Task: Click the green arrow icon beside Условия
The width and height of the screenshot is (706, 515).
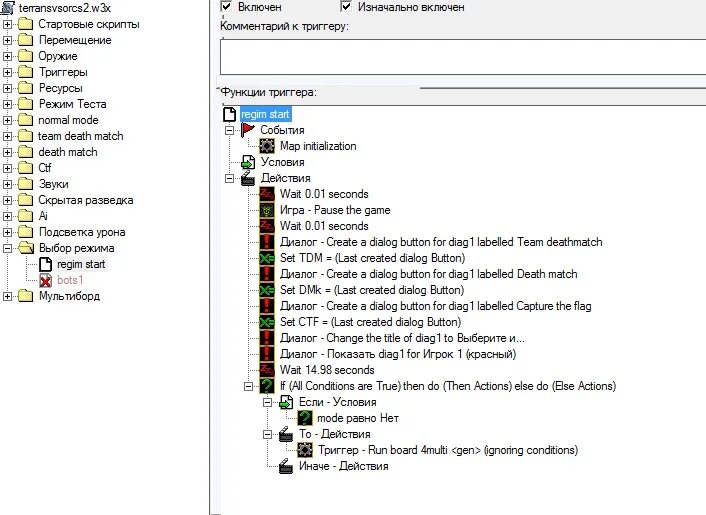Action: (x=248, y=162)
